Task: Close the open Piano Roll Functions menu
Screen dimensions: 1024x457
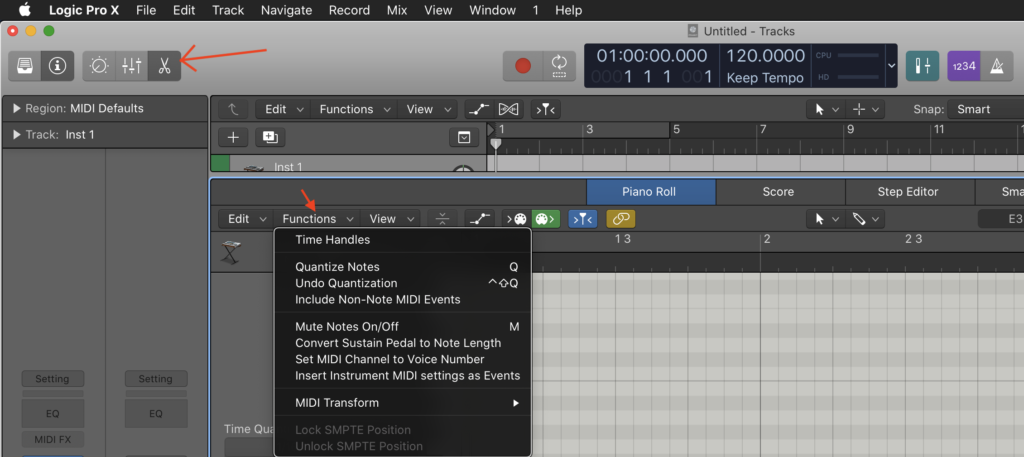Action: click(x=317, y=219)
